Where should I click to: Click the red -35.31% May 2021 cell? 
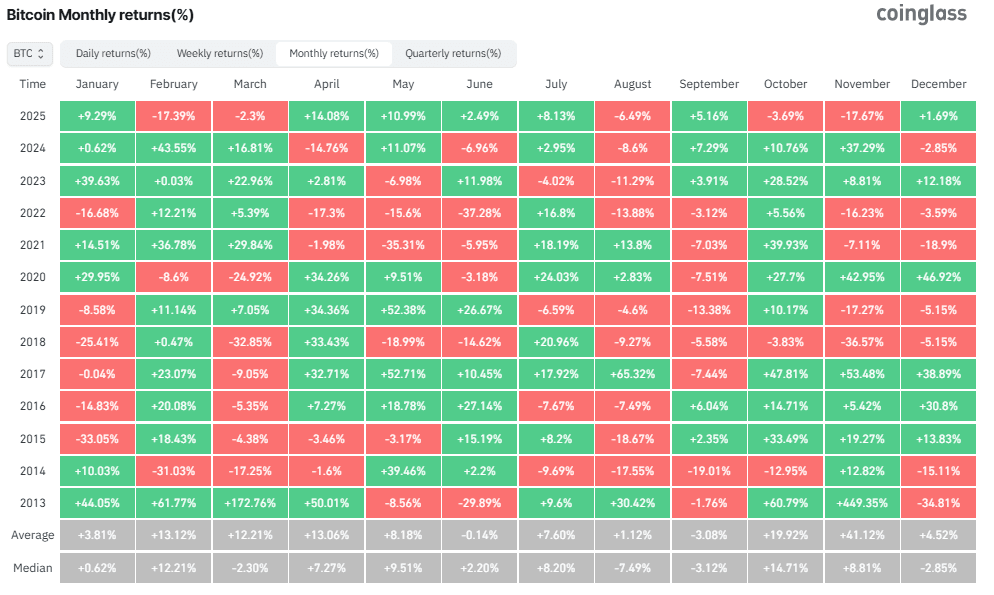tap(403, 244)
